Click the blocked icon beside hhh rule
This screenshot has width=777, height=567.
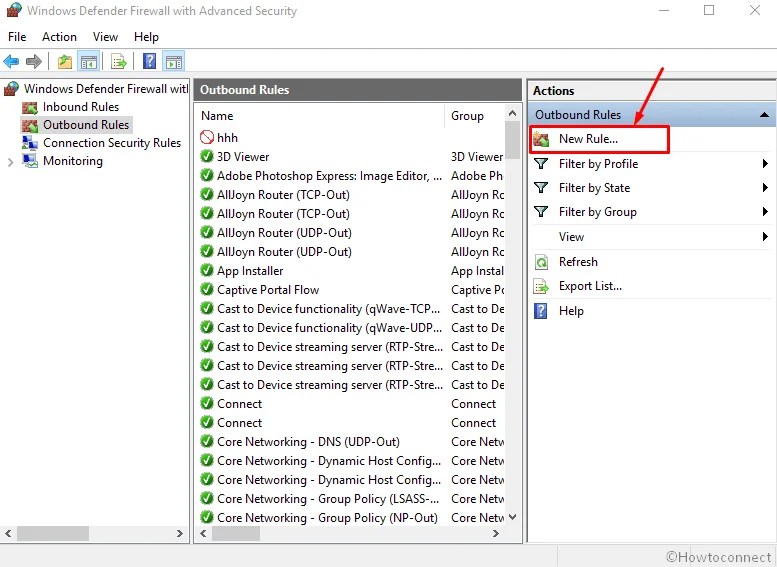tap(207, 137)
